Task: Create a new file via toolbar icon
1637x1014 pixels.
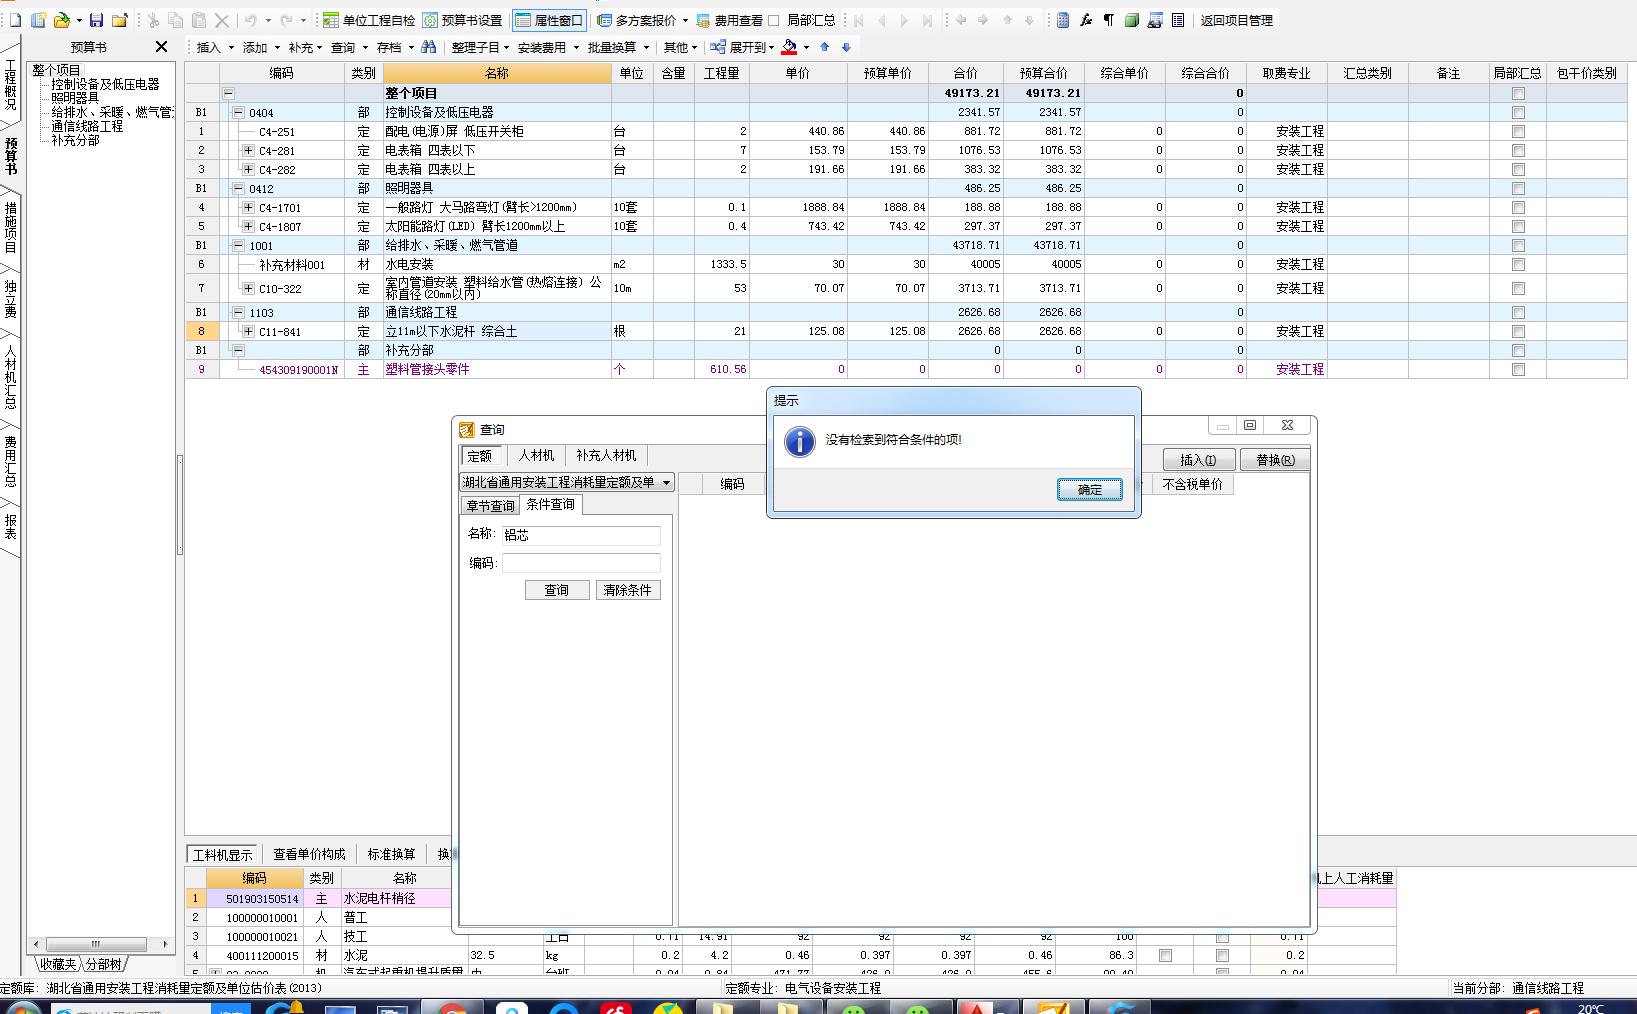Action: [15, 20]
